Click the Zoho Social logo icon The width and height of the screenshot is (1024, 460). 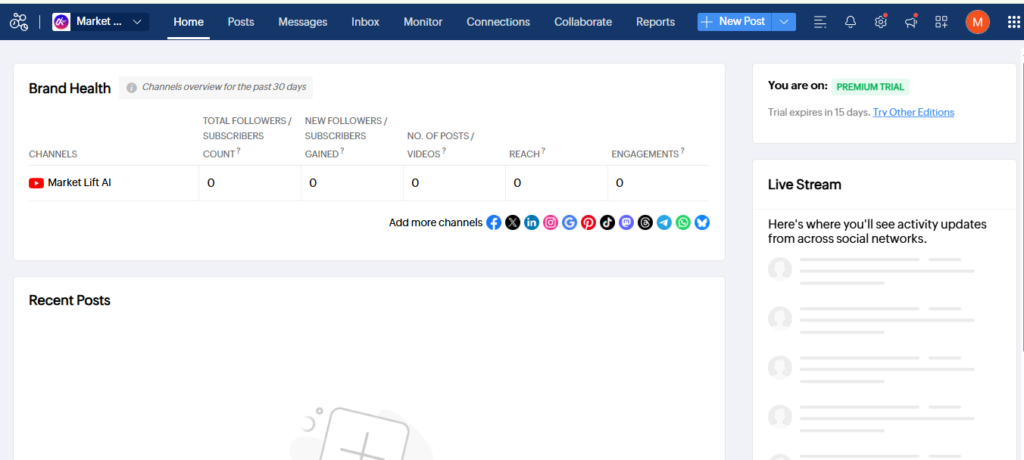coord(19,22)
